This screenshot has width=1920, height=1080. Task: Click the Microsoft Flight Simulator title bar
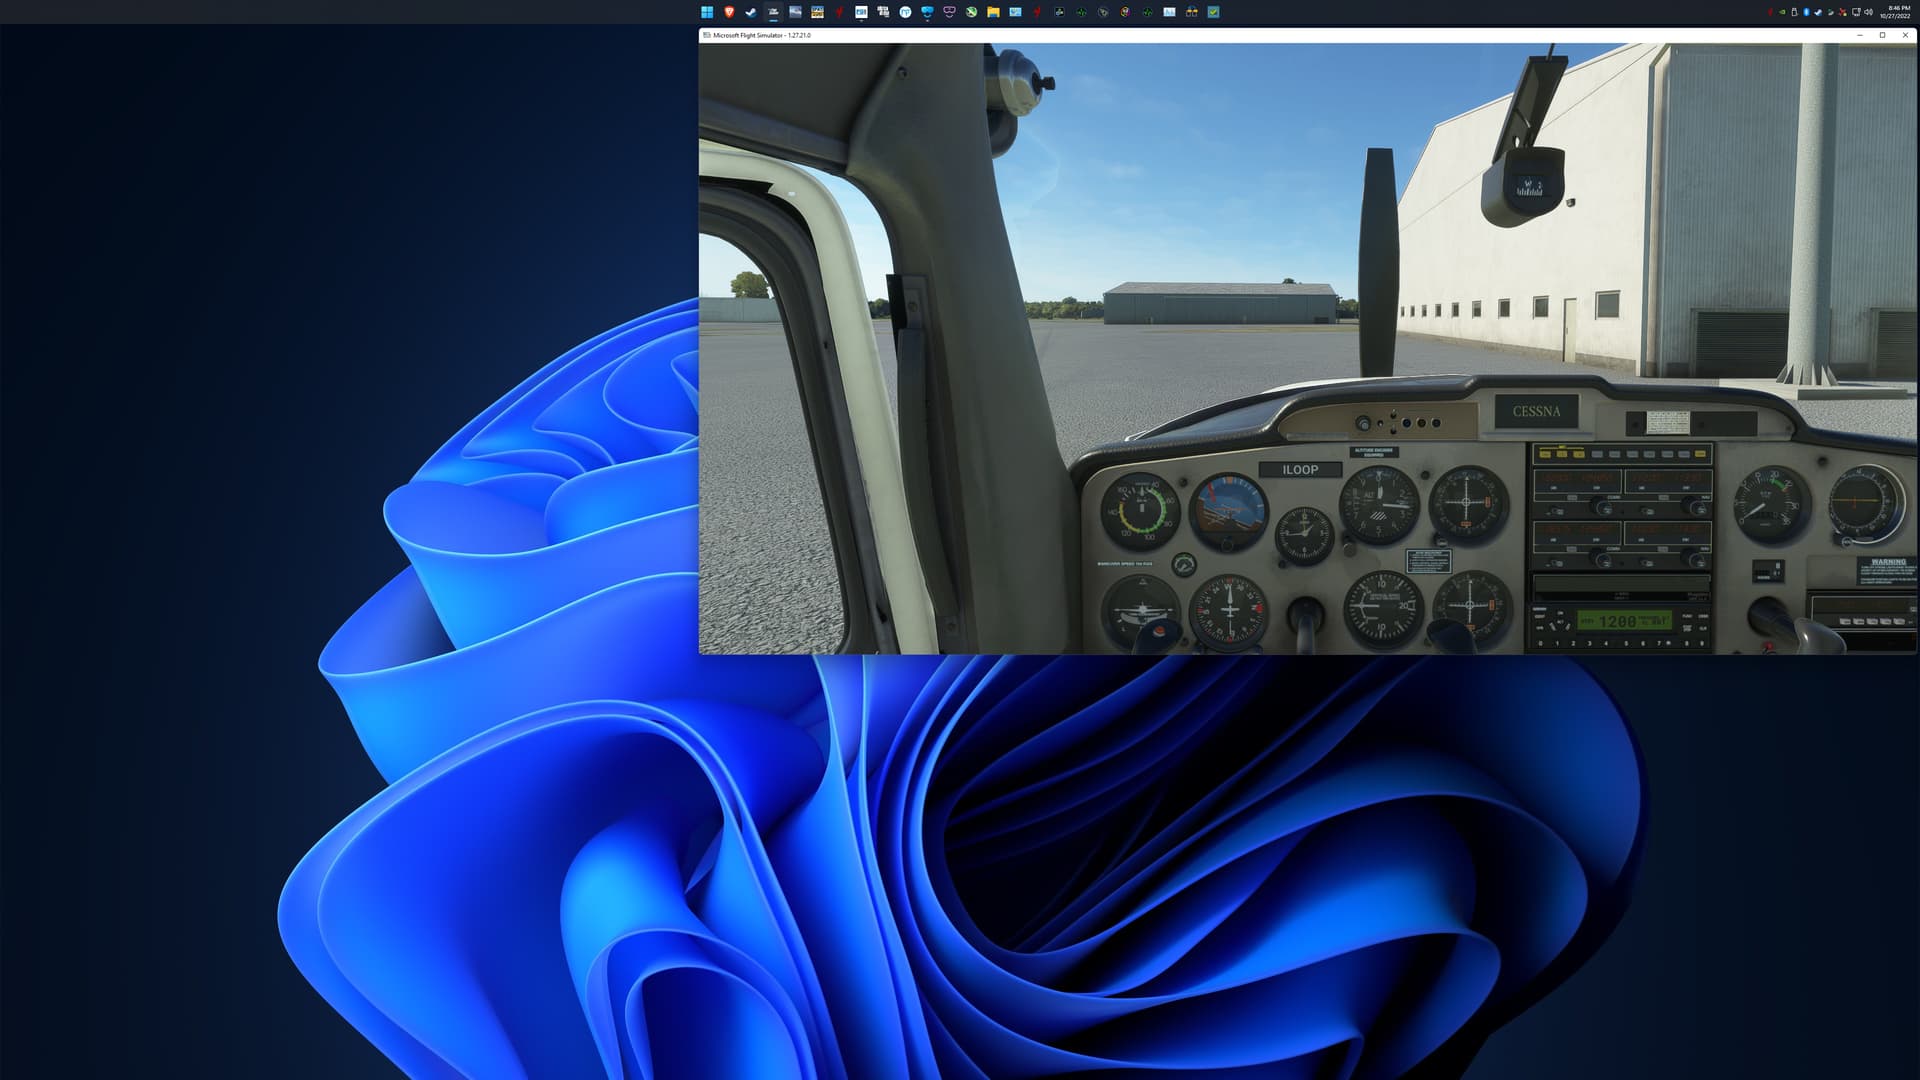(1200, 35)
